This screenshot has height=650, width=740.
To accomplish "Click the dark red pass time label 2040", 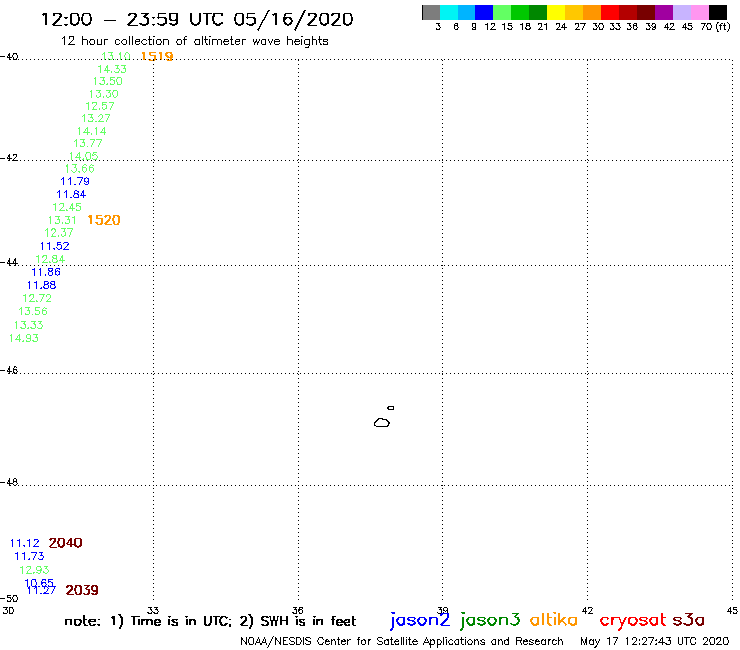I will (x=66, y=543).
